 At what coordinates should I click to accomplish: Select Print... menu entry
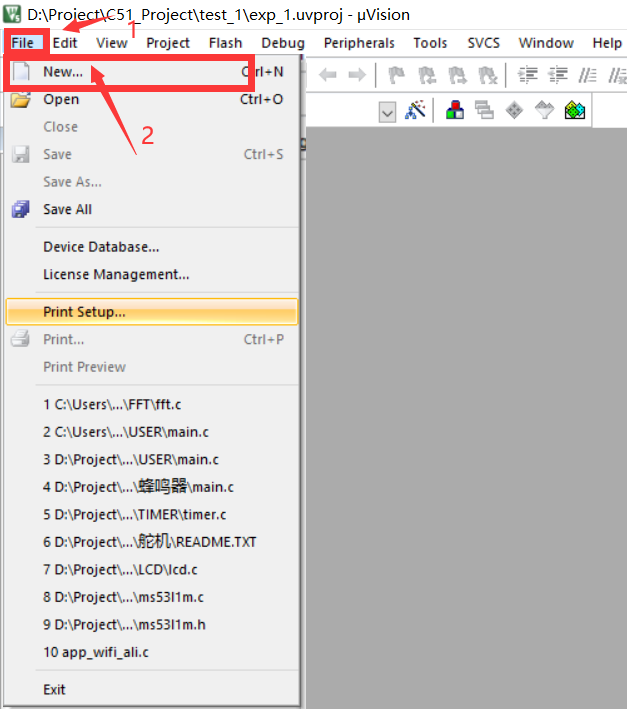click(x=152, y=340)
